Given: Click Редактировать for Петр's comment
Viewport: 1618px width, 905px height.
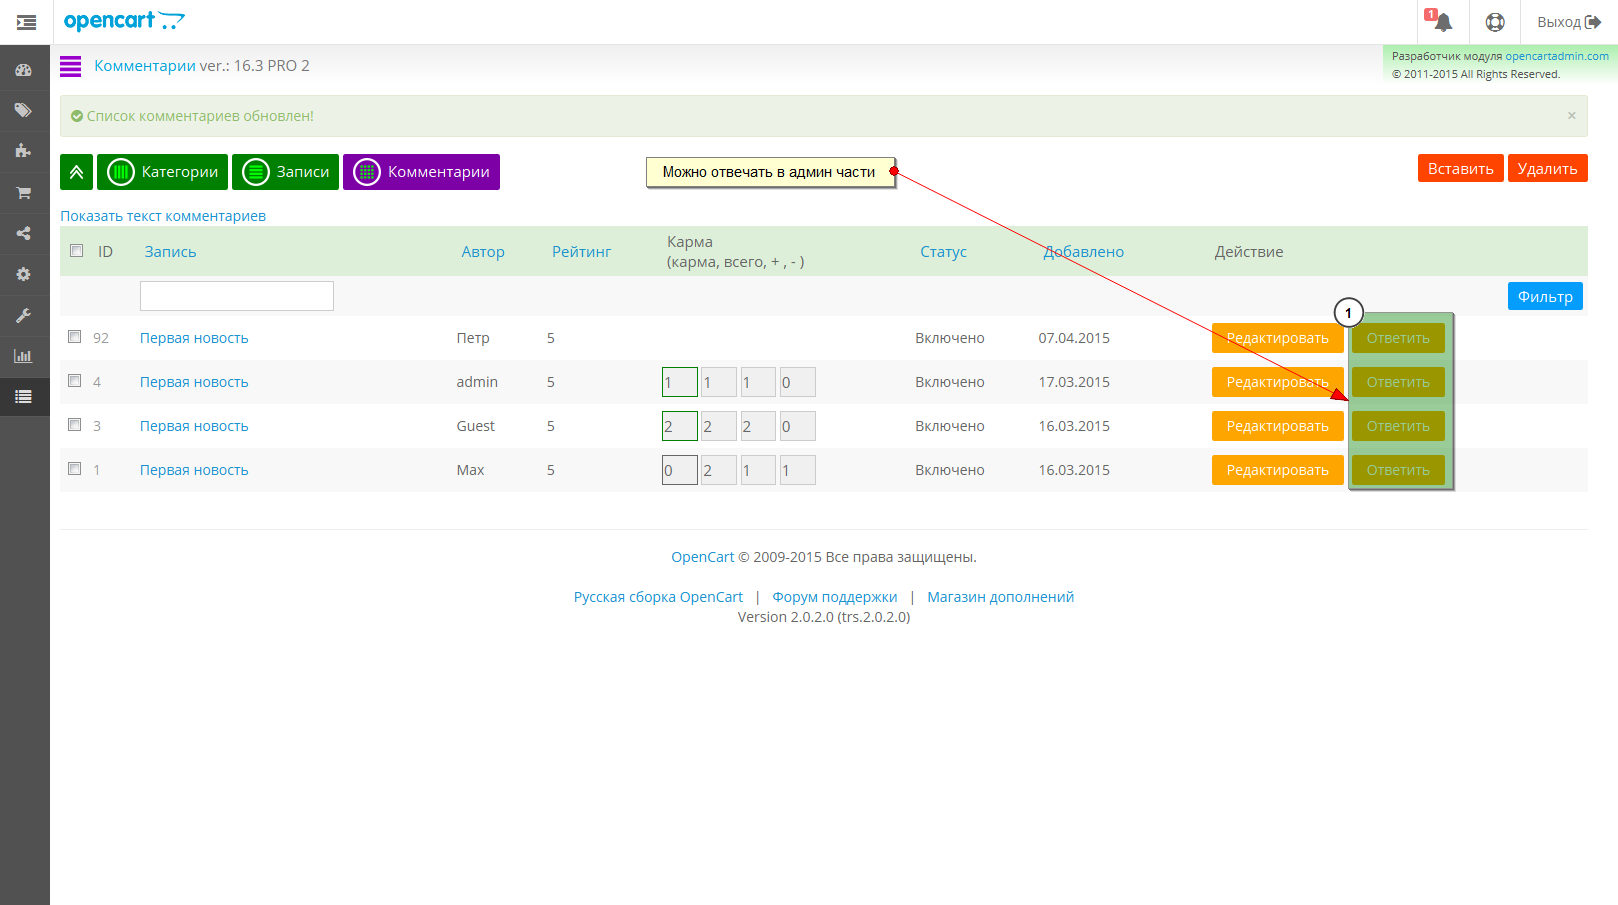Looking at the screenshot, I should pyautogui.click(x=1277, y=338).
